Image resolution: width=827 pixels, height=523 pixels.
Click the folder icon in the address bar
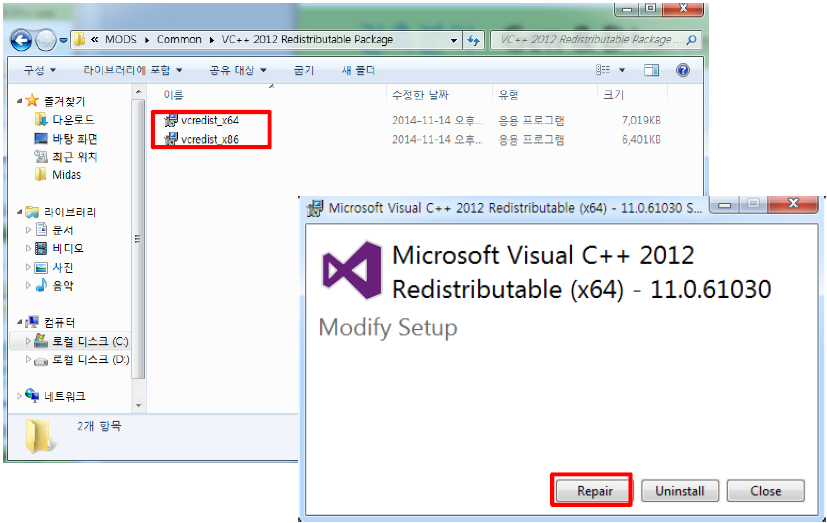click(80, 40)
